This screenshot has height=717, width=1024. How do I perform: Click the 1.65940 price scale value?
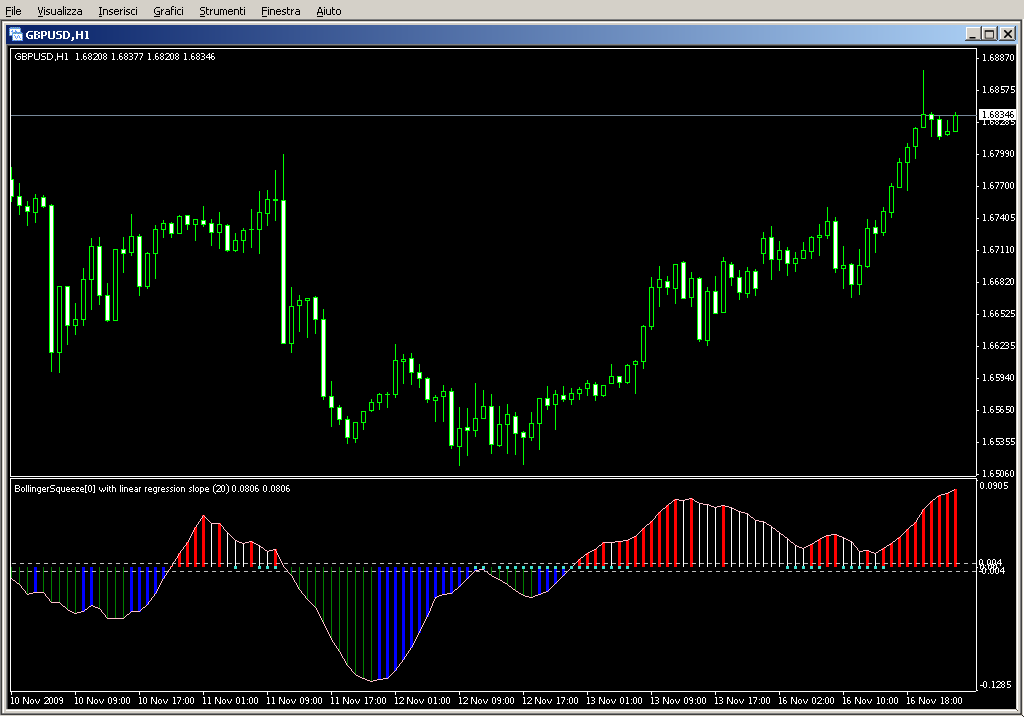click(998, 377)
